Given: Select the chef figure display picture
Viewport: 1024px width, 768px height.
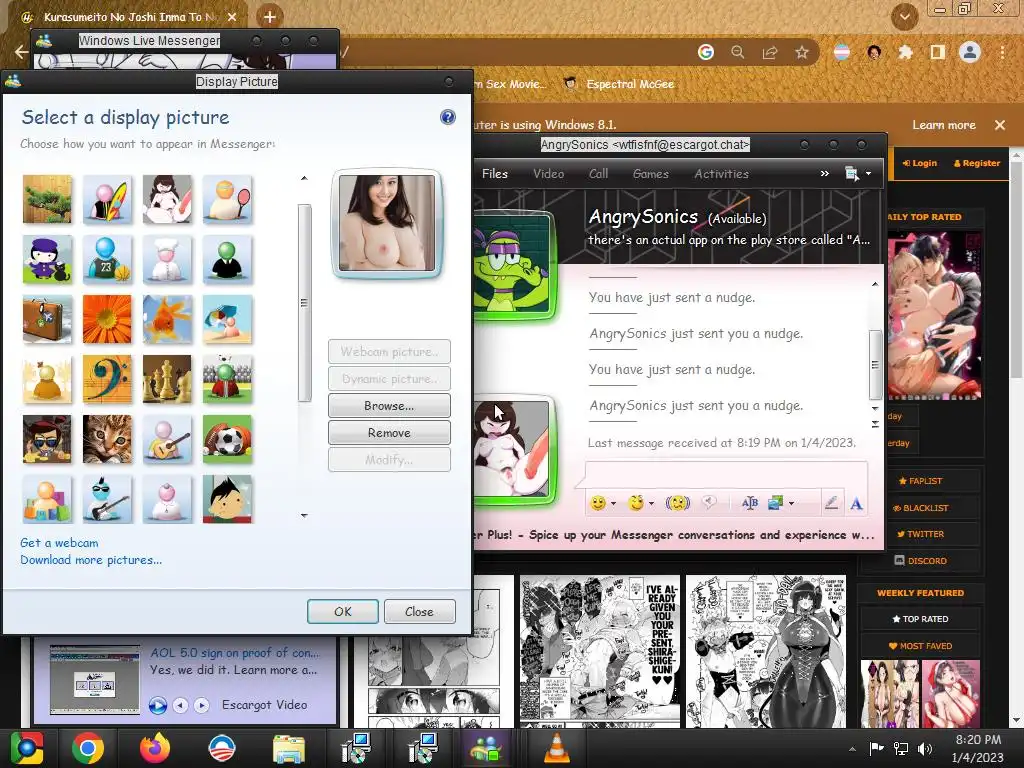Looking at the screenshot, I should (x=167, y=259).
